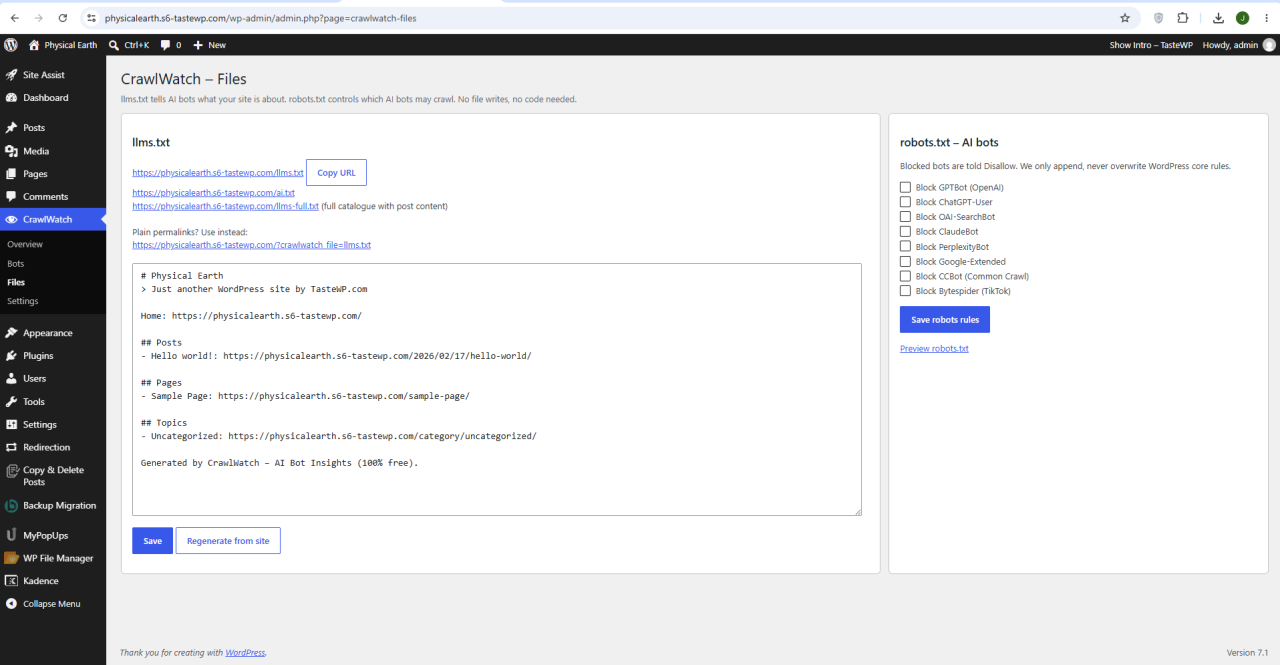1280x665 pixels.
Task: Open the Redirection menu item
Action: (46, 447)
